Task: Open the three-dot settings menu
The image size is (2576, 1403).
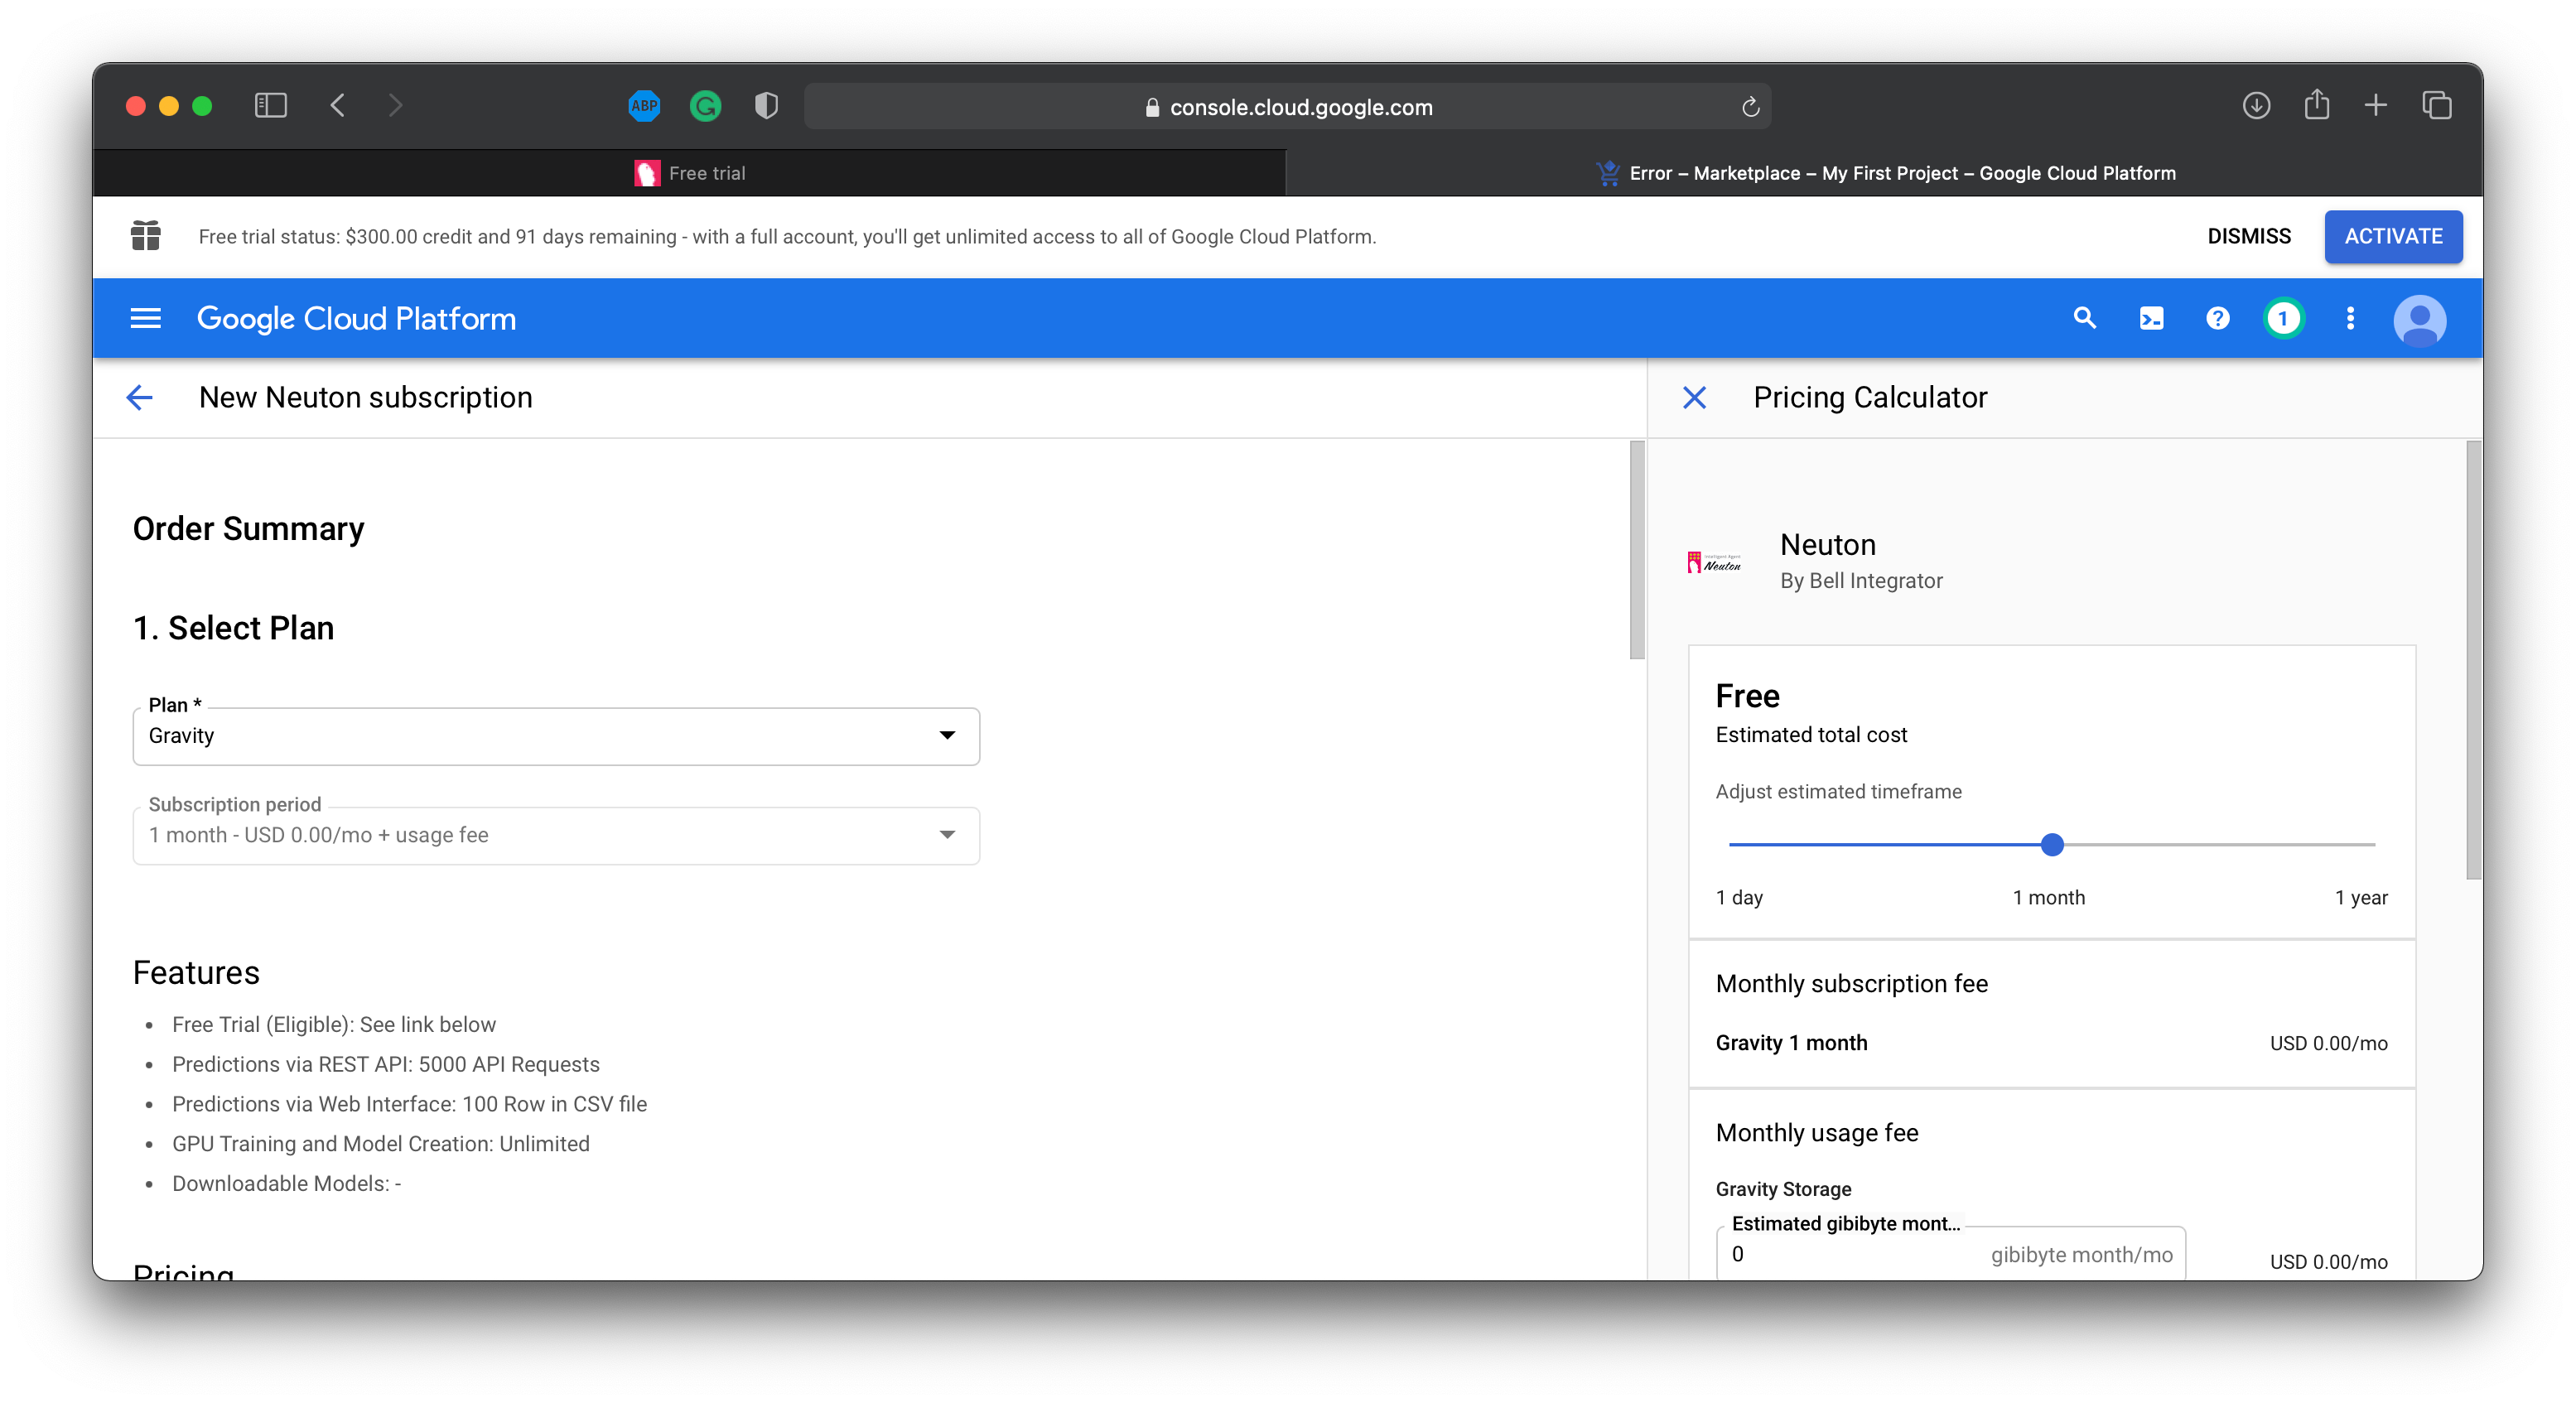Action: (2350, 318)
